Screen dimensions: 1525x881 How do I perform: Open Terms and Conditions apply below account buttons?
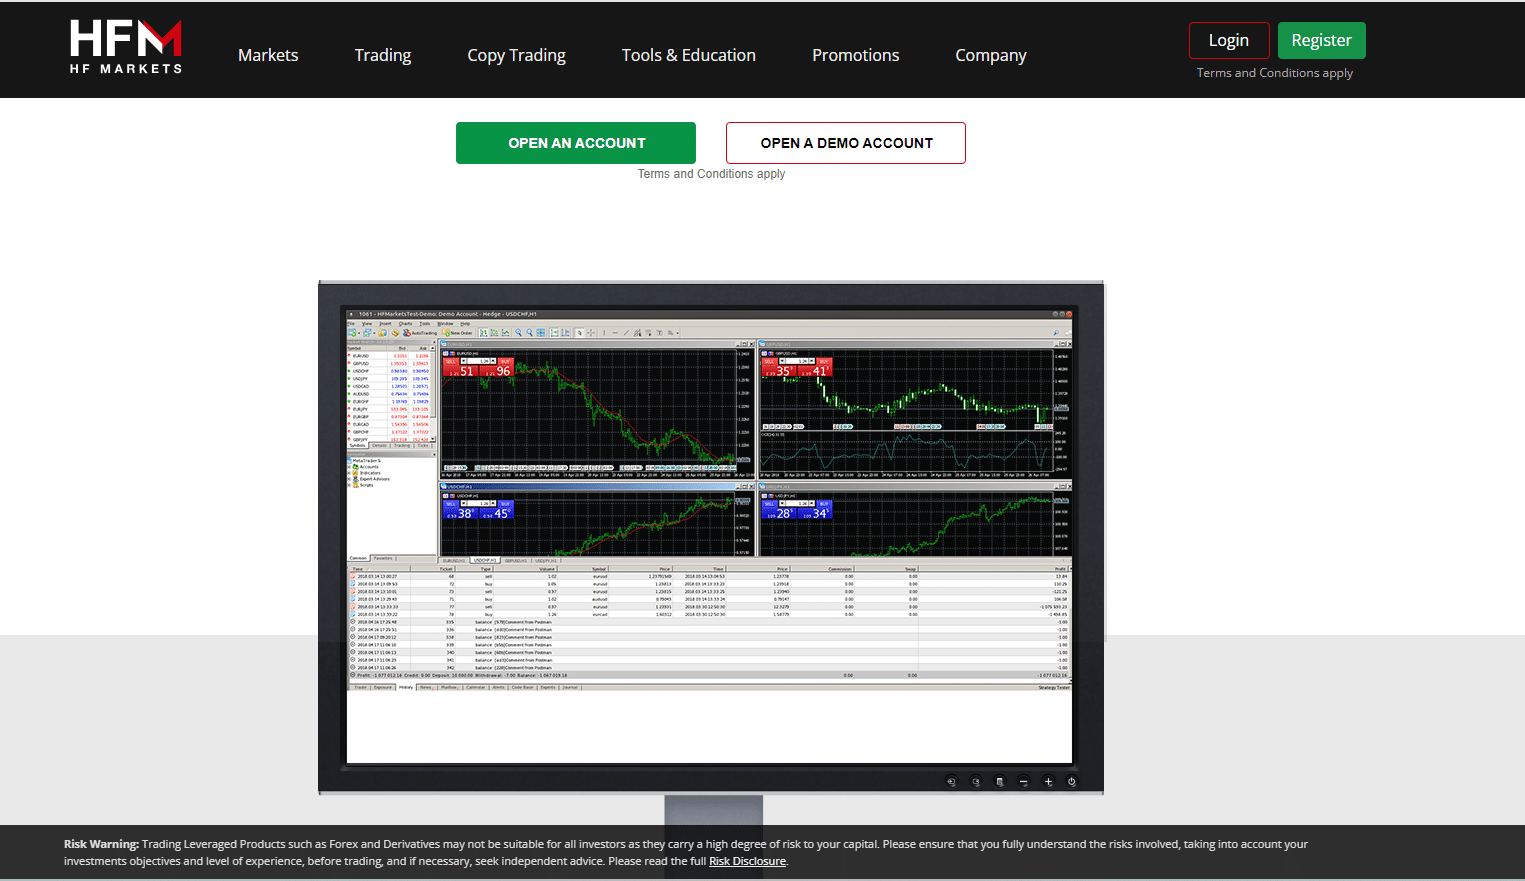[711, 174]
